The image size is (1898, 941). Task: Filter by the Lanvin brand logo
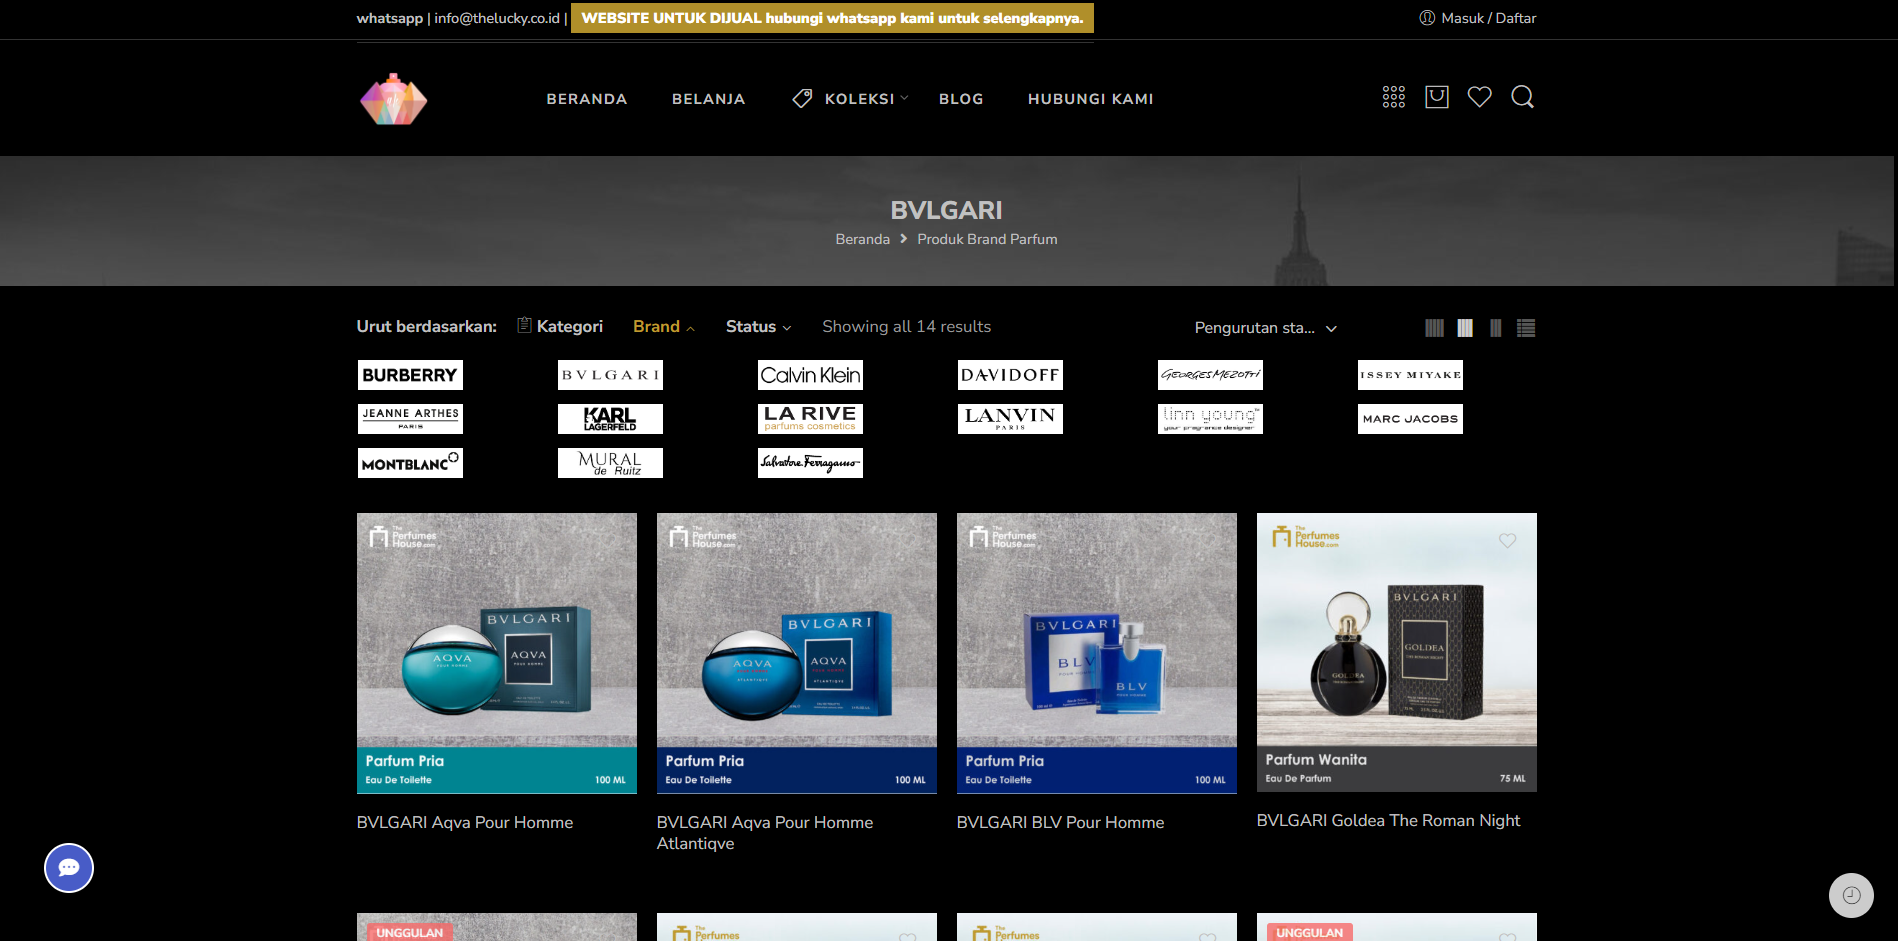pyautogui.click(x=1010, y=419)
